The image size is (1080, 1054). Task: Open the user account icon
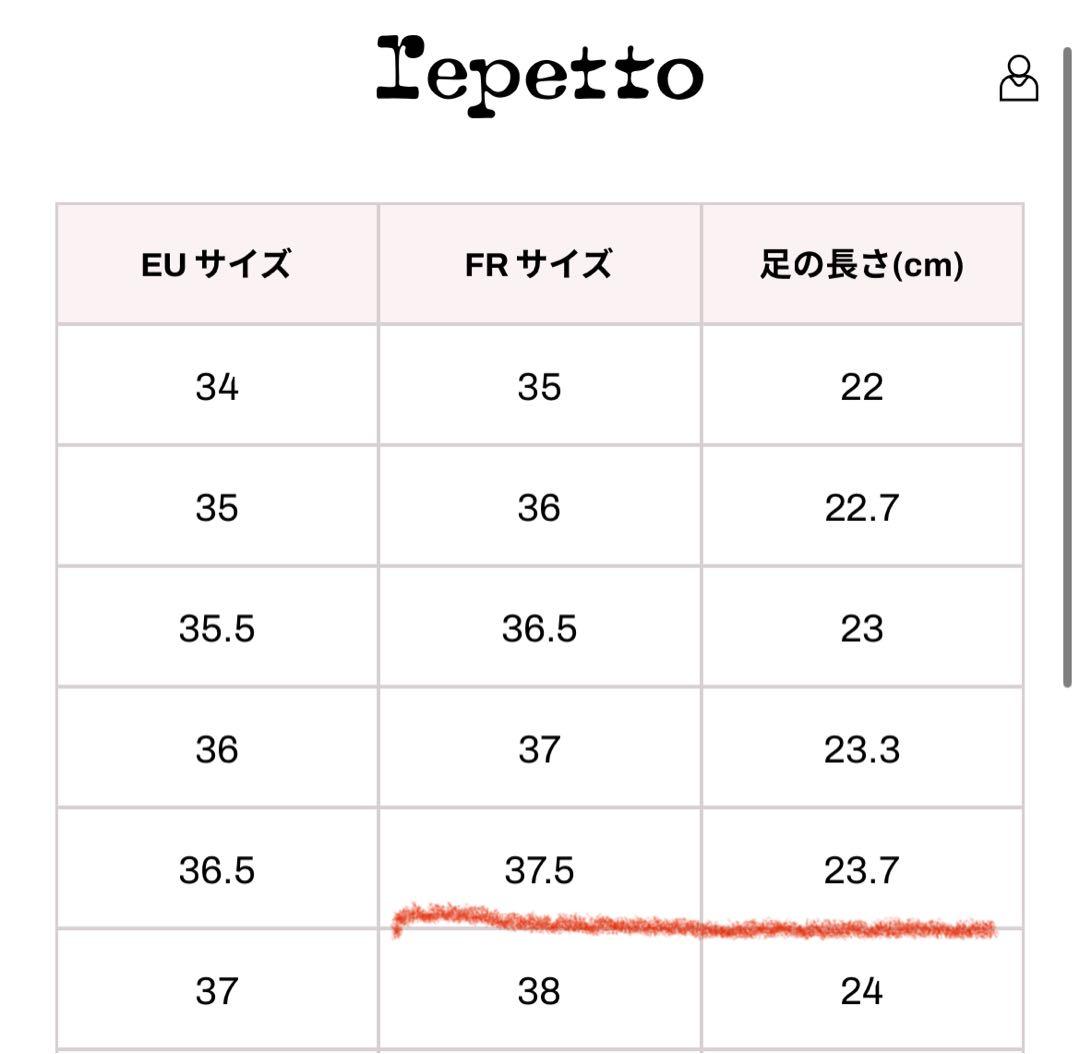click(x=1018, y=79)
